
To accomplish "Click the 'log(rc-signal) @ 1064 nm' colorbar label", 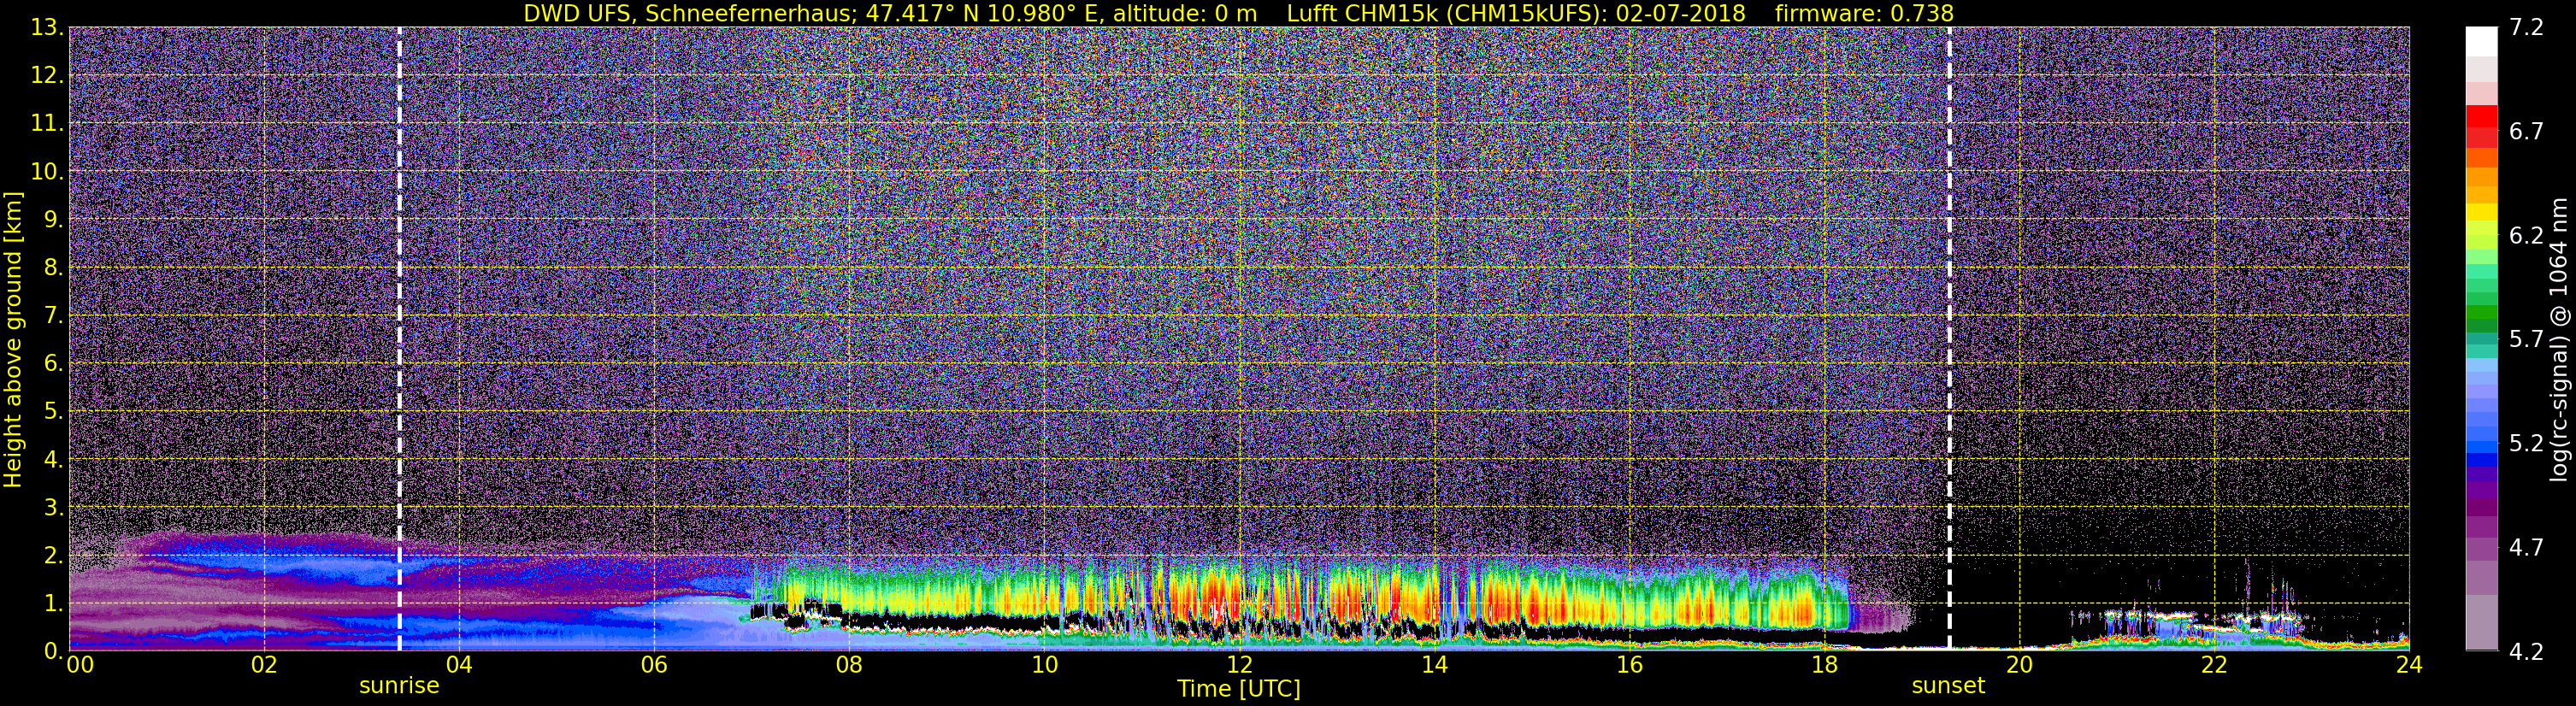I will 2559,339.
